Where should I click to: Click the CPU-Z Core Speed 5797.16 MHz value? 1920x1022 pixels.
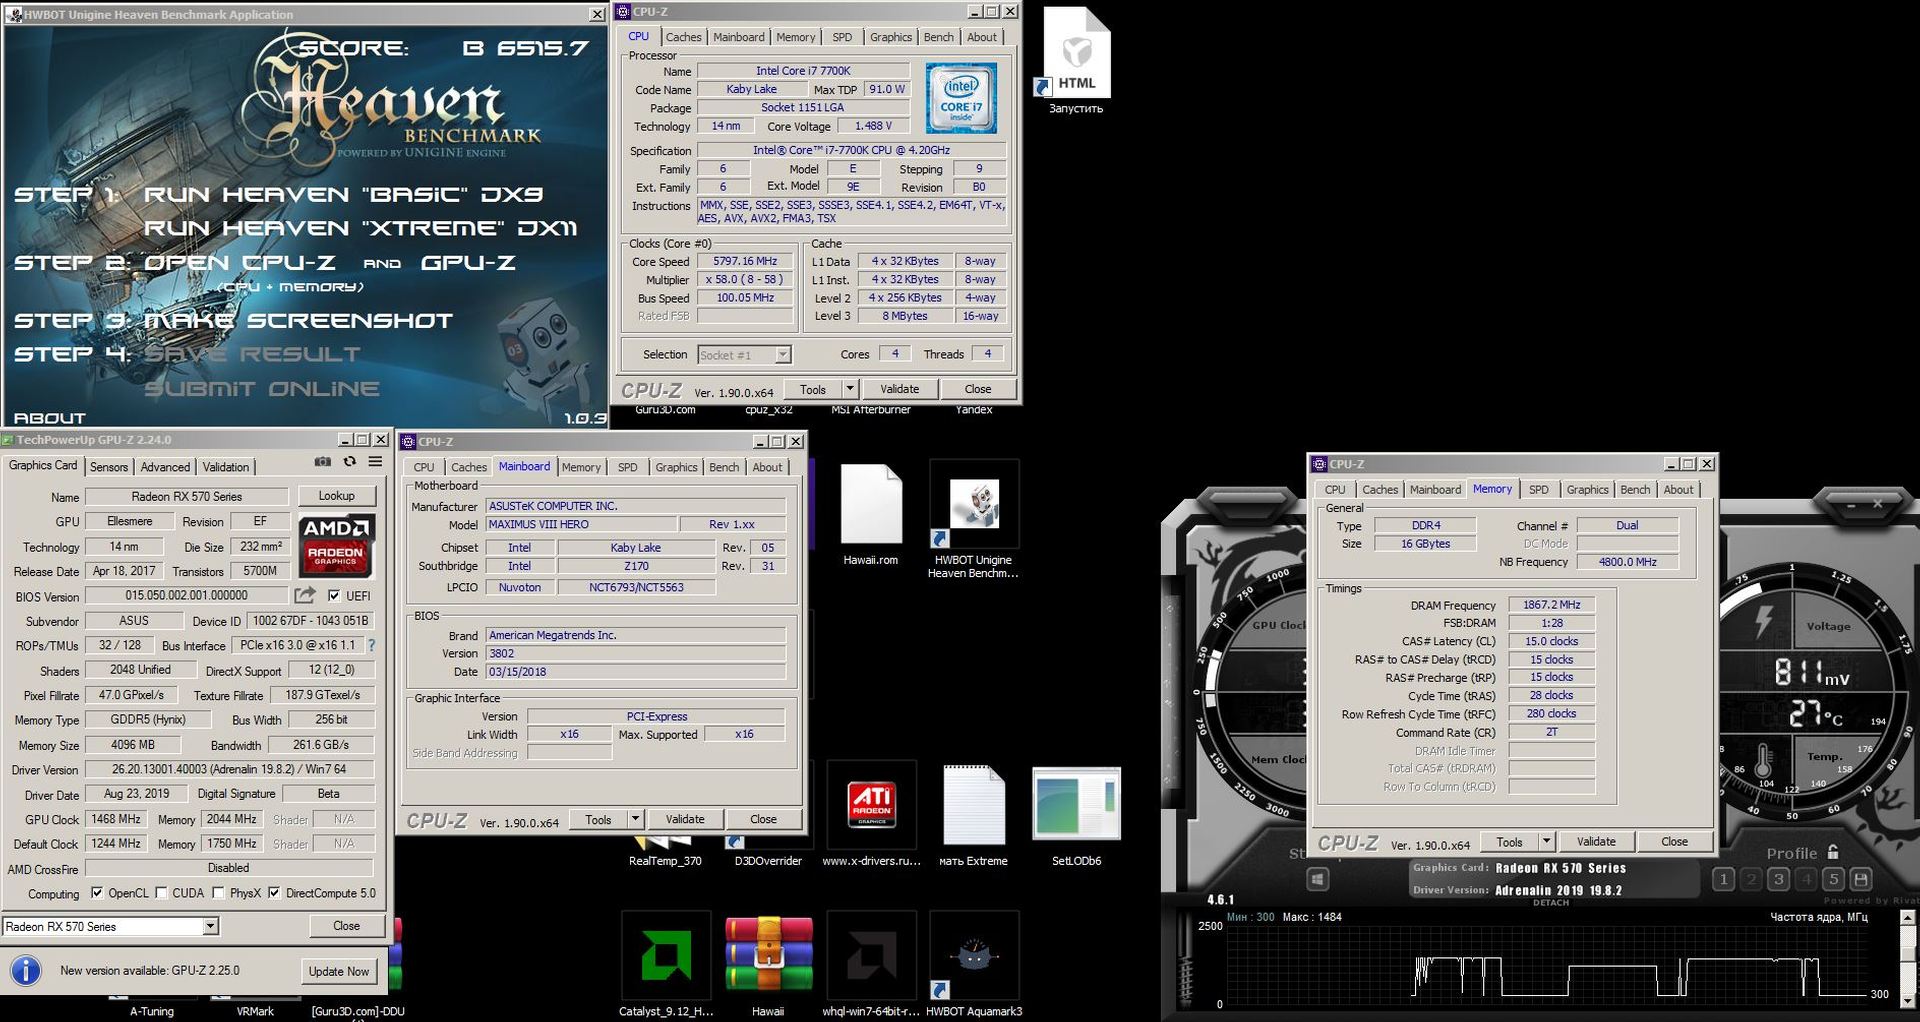745,261
